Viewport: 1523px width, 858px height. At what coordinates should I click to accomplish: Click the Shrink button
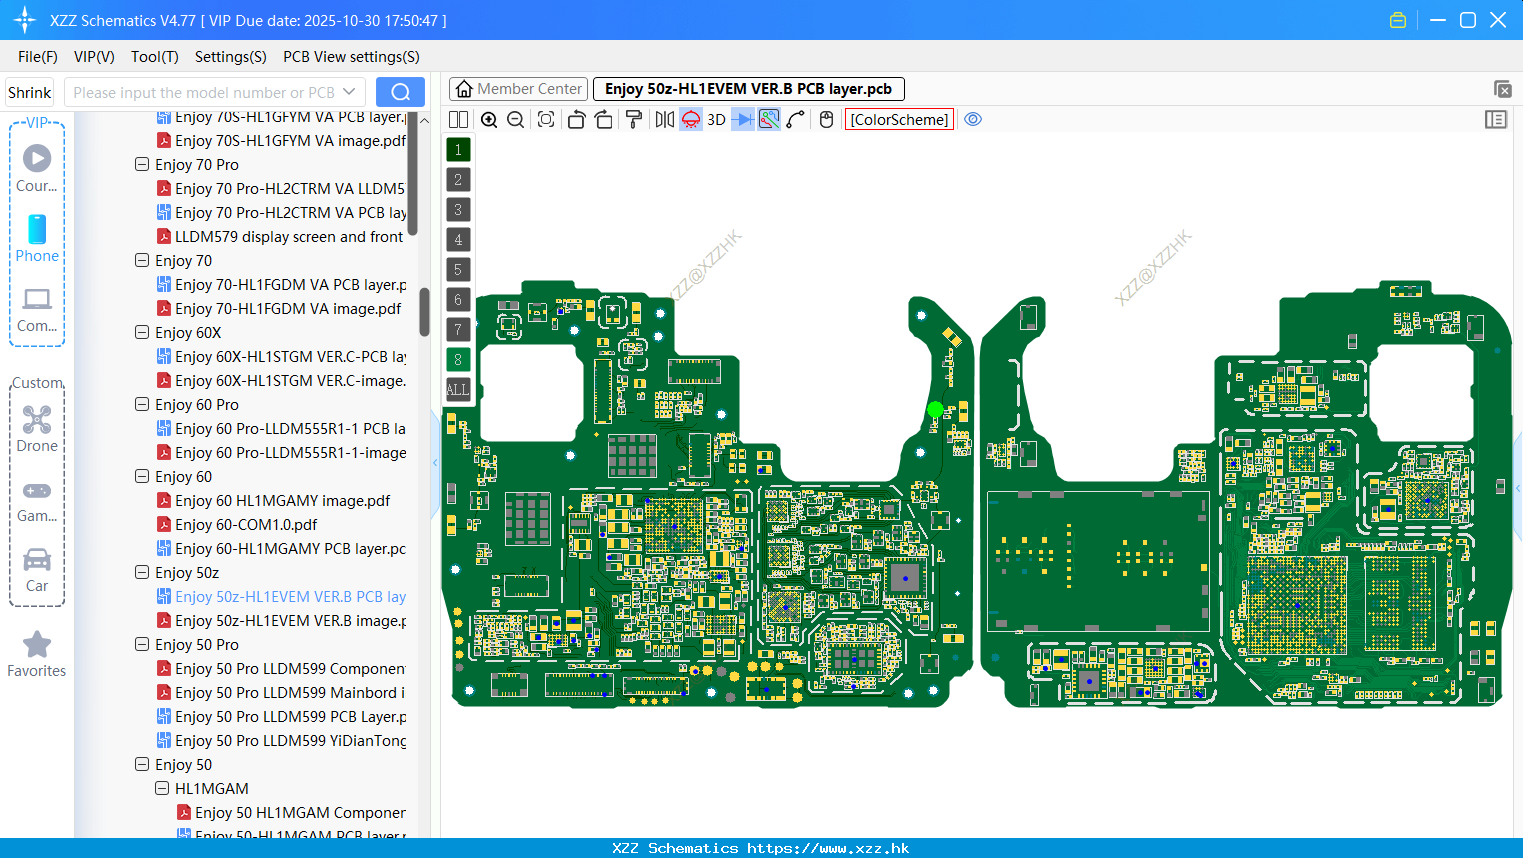pyautogui.click(x=30, y=92)
